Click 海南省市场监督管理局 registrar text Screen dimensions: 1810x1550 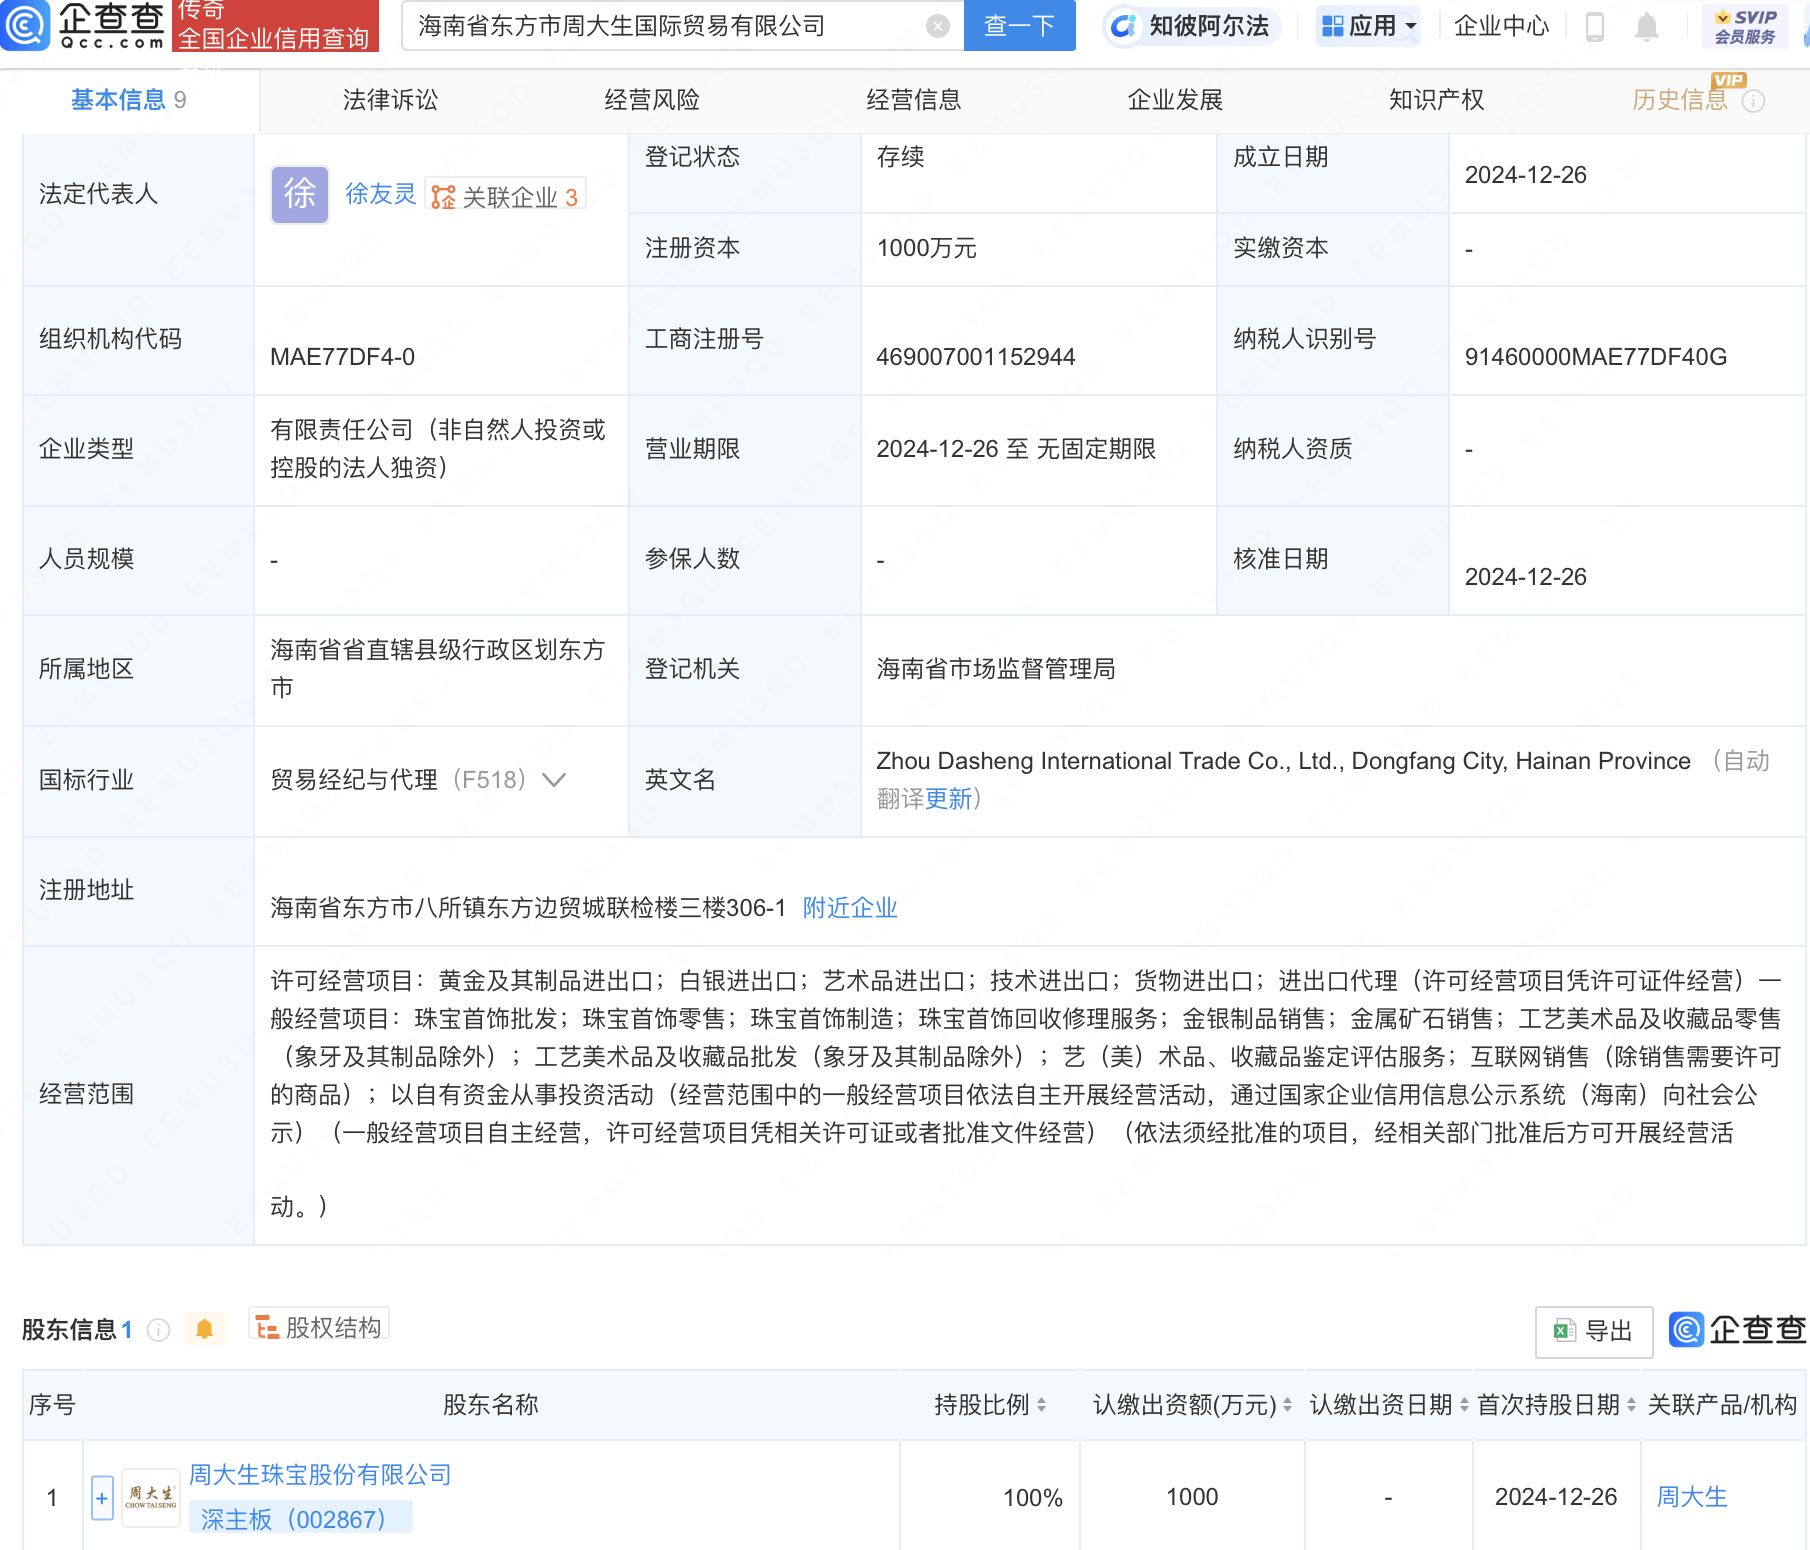point(996,669)
